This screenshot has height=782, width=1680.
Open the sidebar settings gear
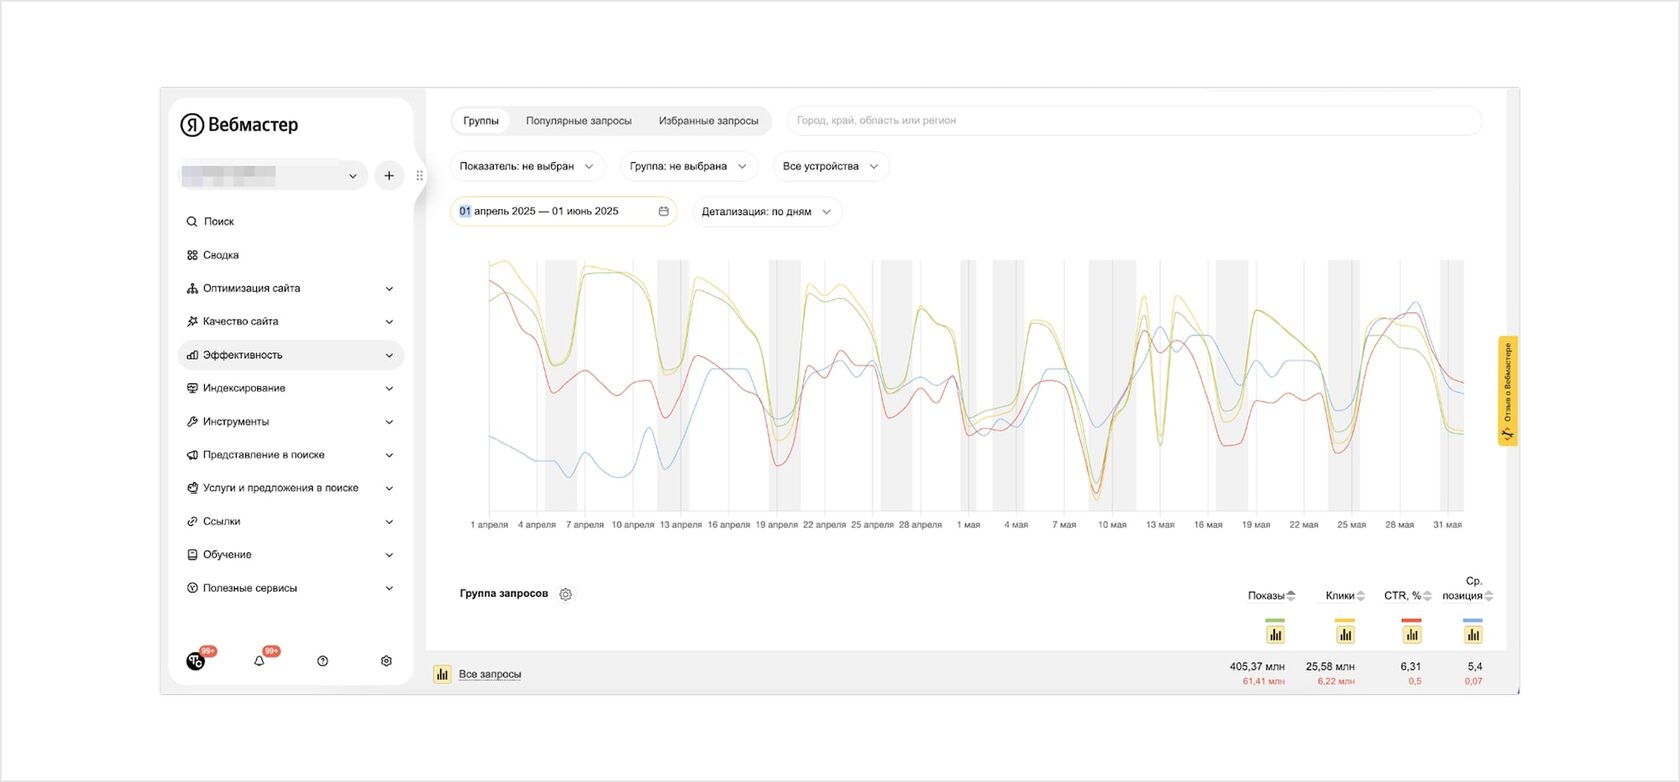386,661
